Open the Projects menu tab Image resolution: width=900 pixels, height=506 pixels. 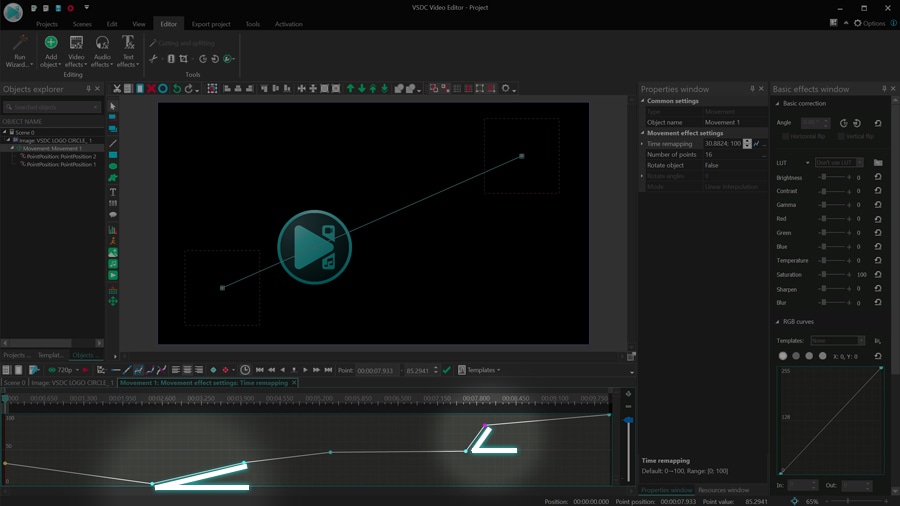(46, 24)
